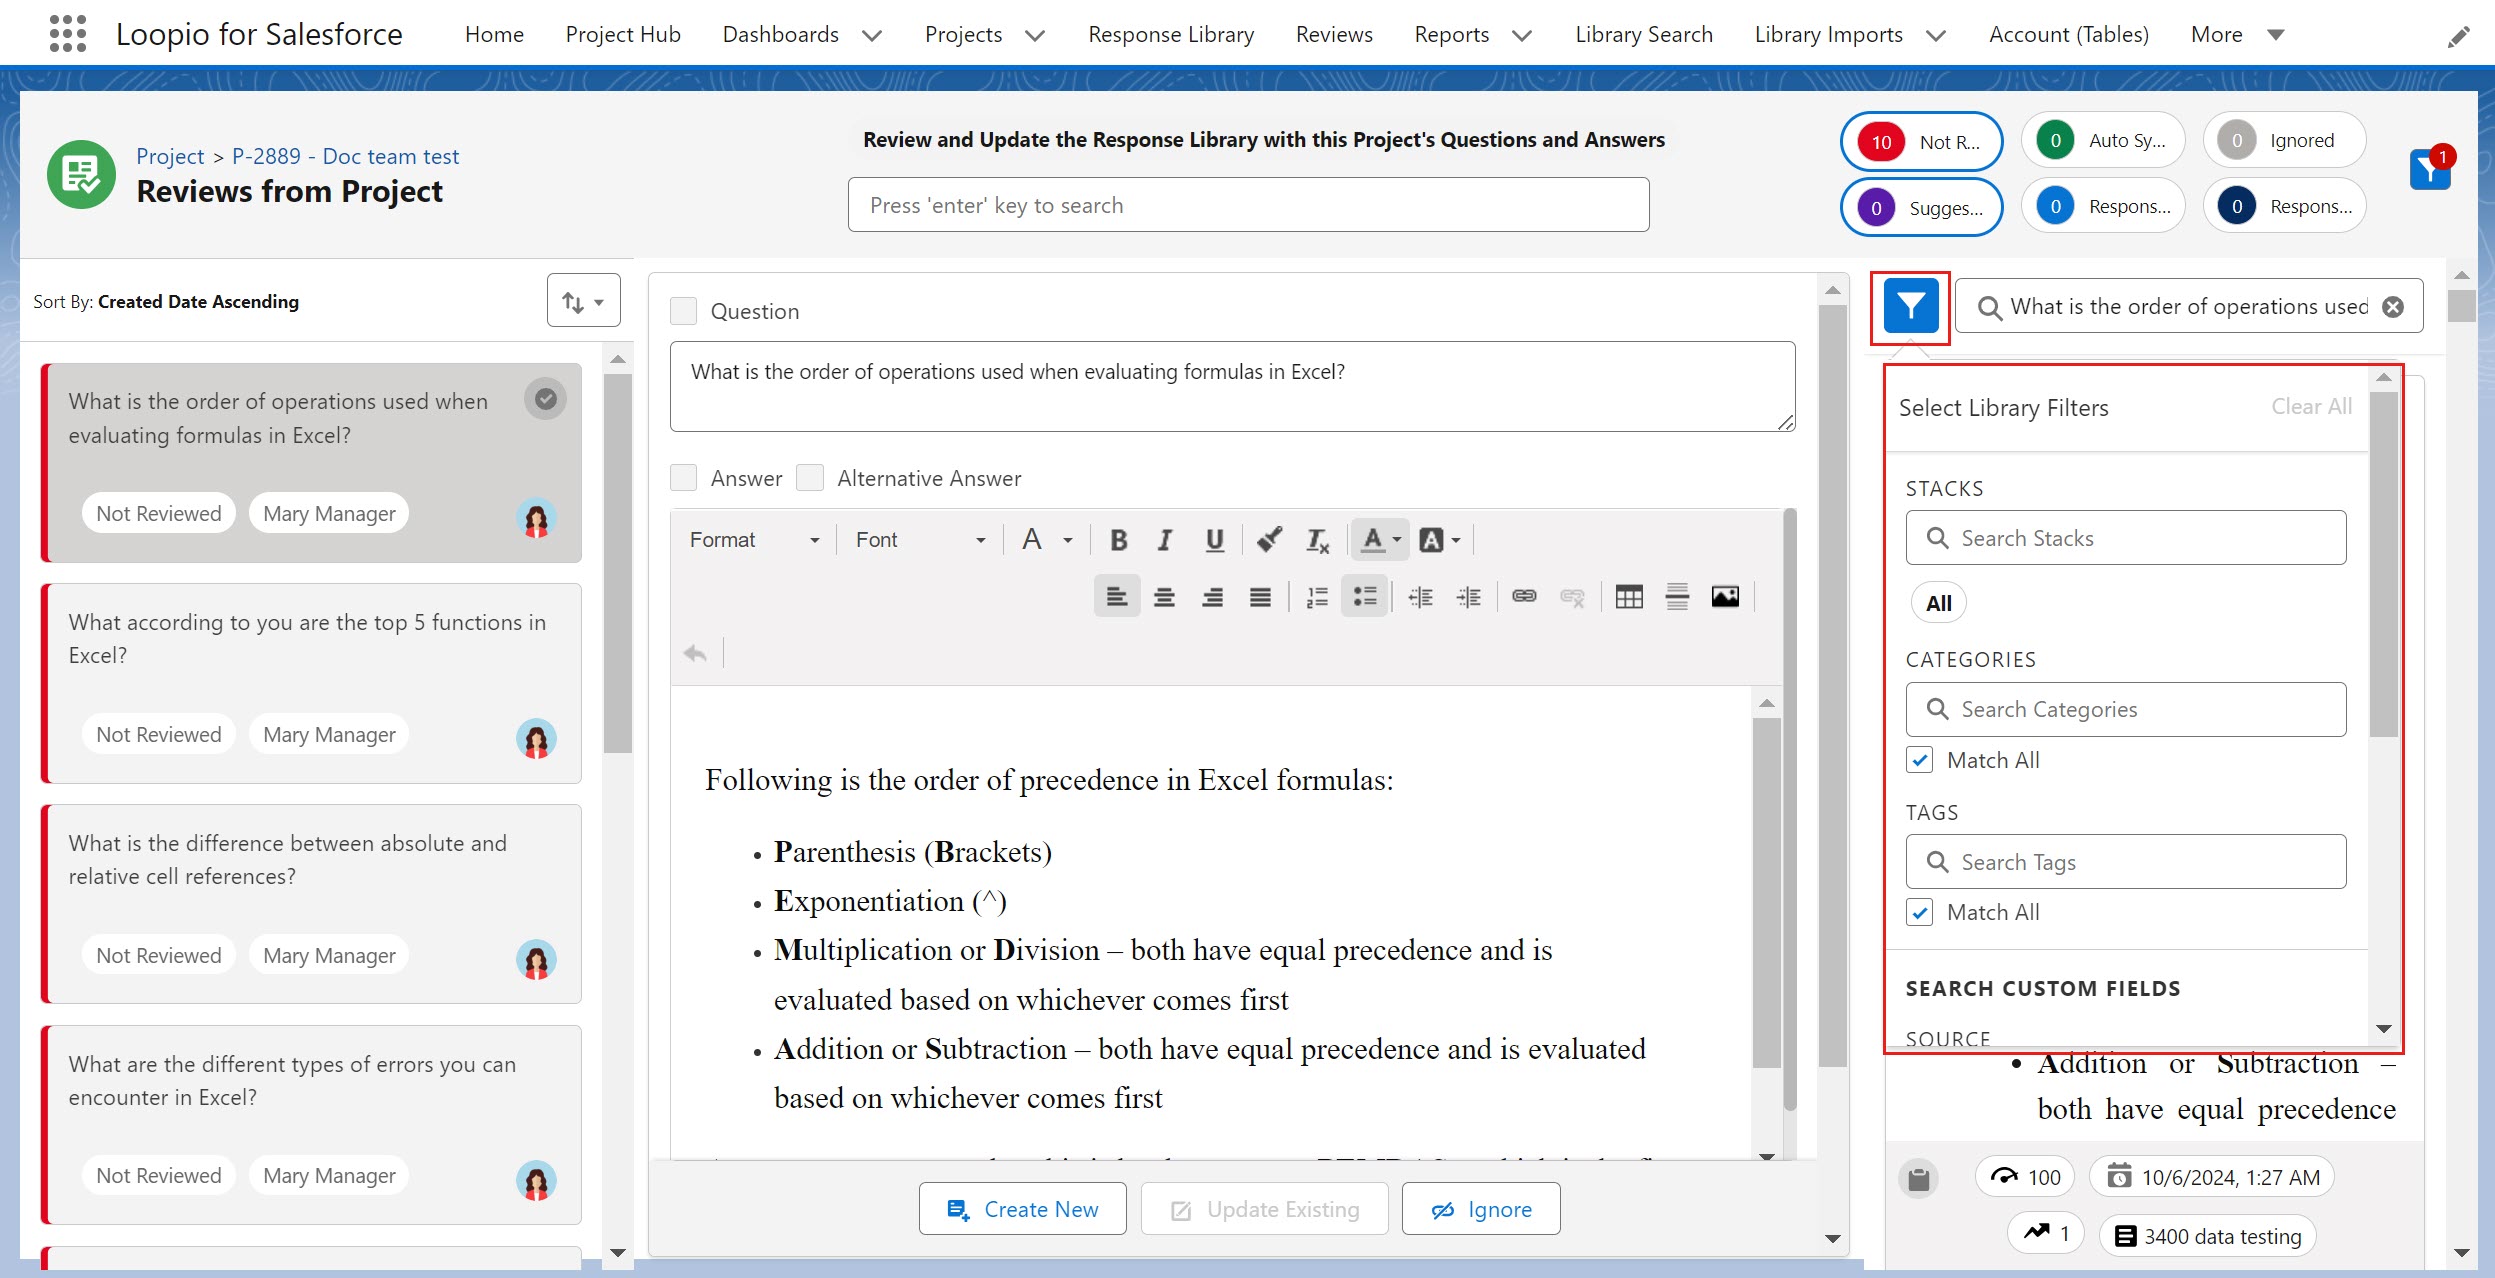Viewport: 2495px width, 1278px height.
Task: Insert horizontal line in editor
Action: click(x=1677, y=597)
